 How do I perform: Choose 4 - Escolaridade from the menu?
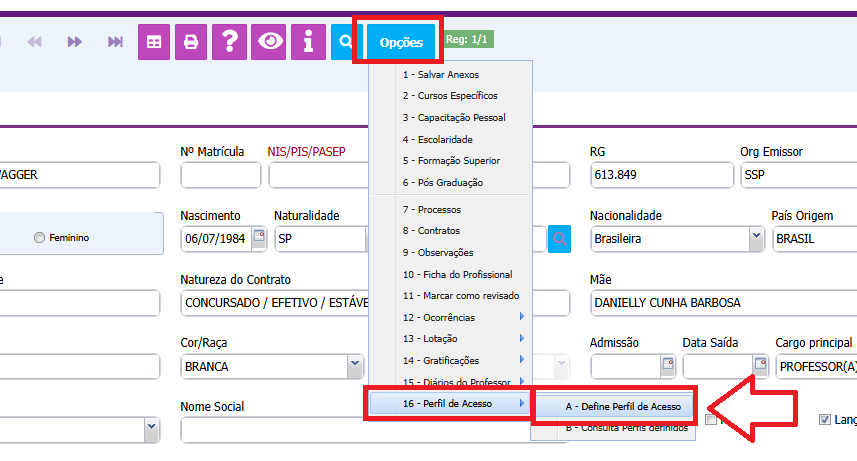[438, 139]
